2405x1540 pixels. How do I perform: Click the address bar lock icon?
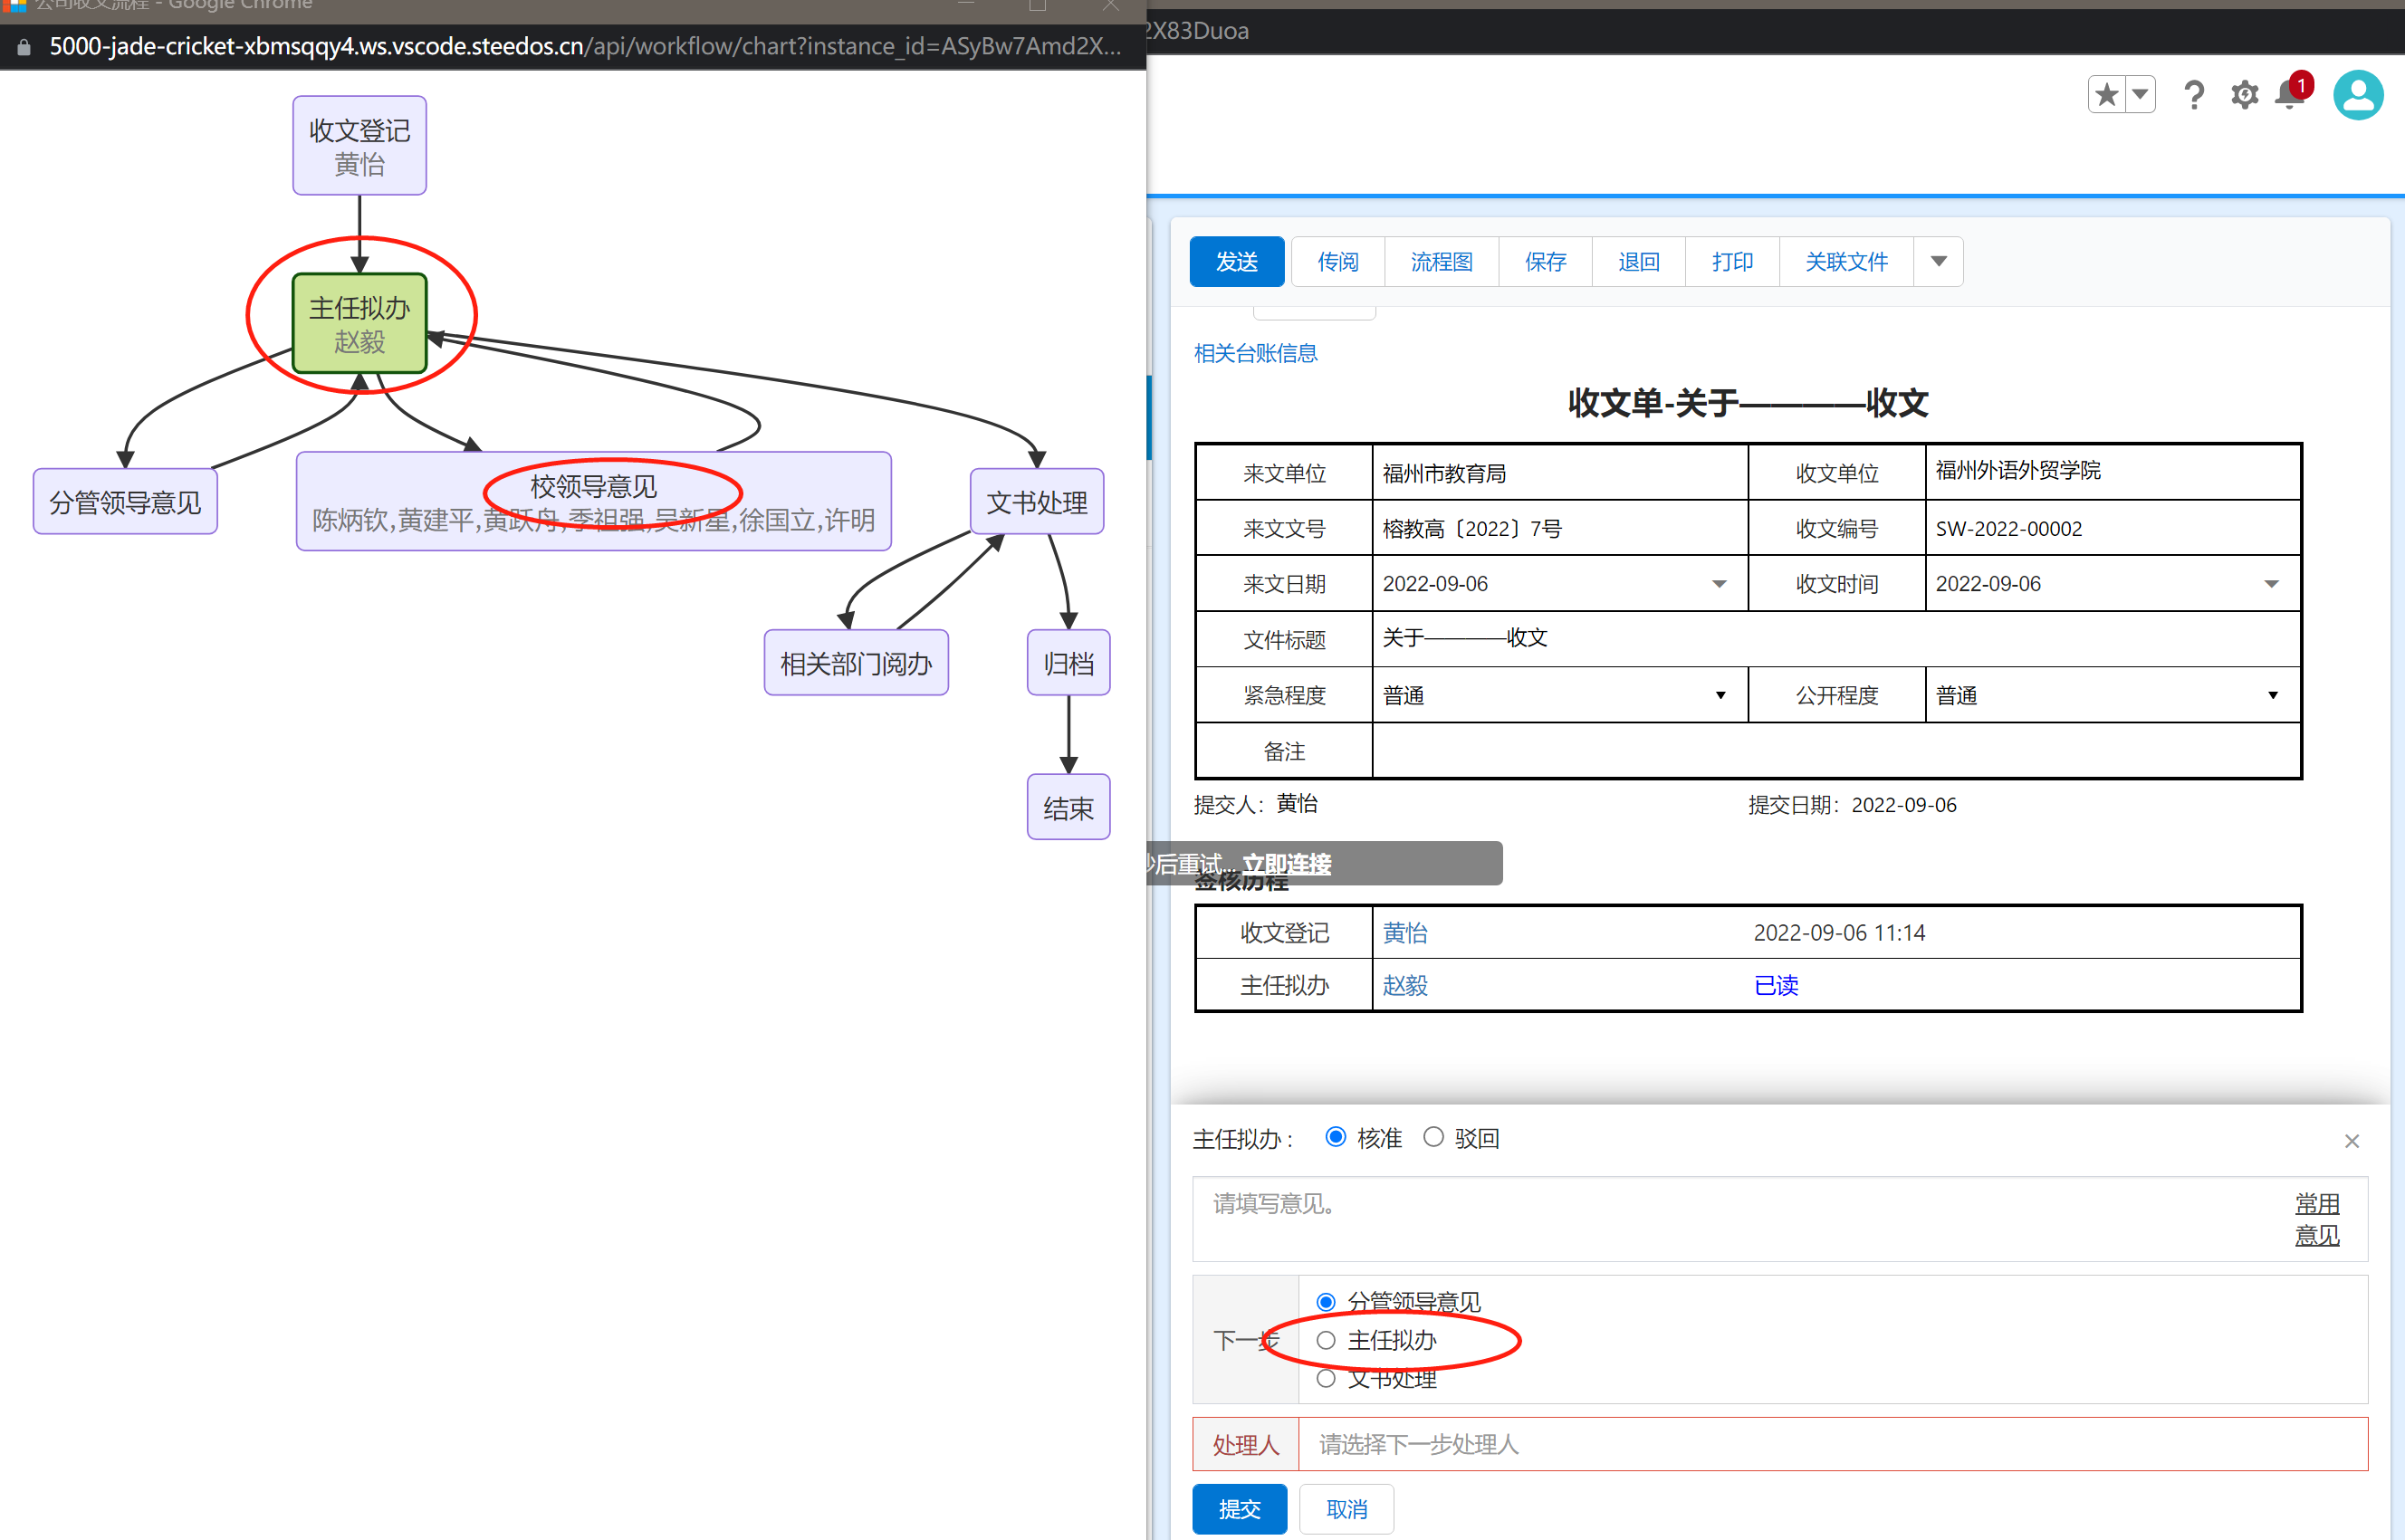point(24,46)
